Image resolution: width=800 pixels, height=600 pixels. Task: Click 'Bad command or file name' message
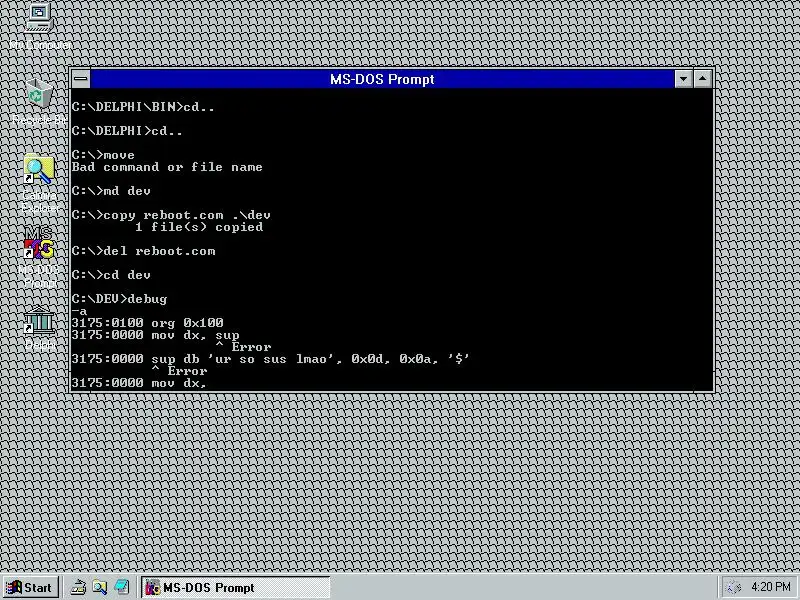tap(167, 167)
